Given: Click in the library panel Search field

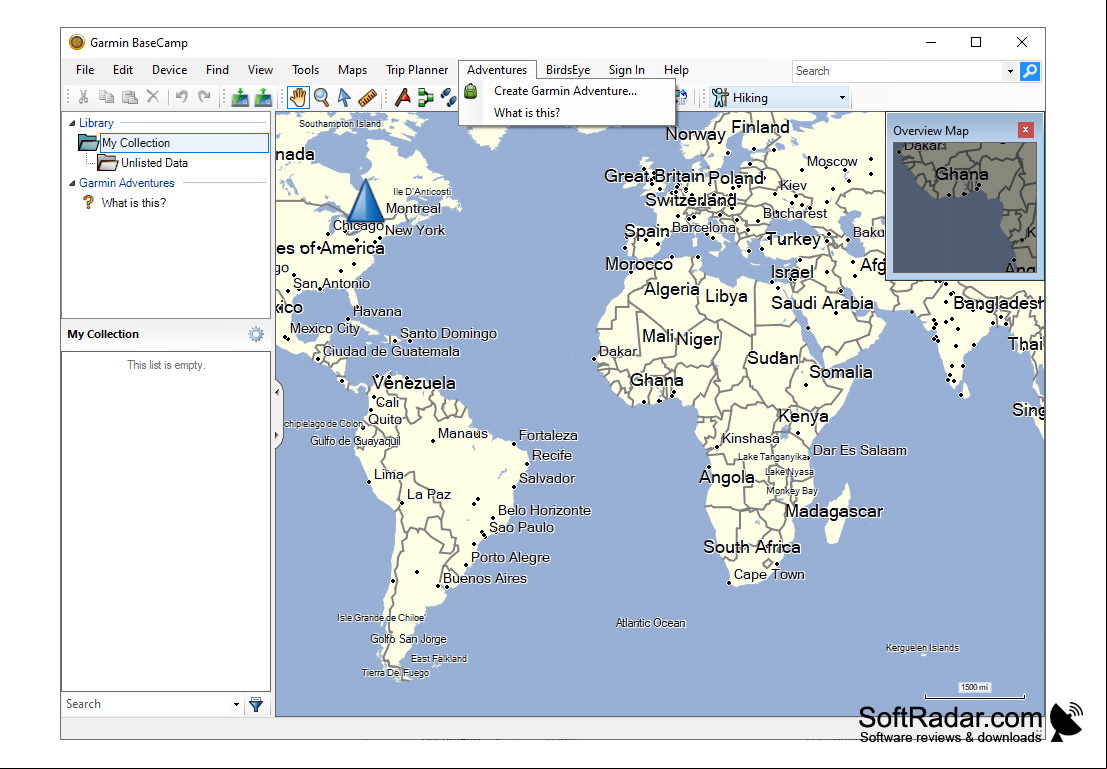Looking at the screenshot, I should tap(146, 704).
